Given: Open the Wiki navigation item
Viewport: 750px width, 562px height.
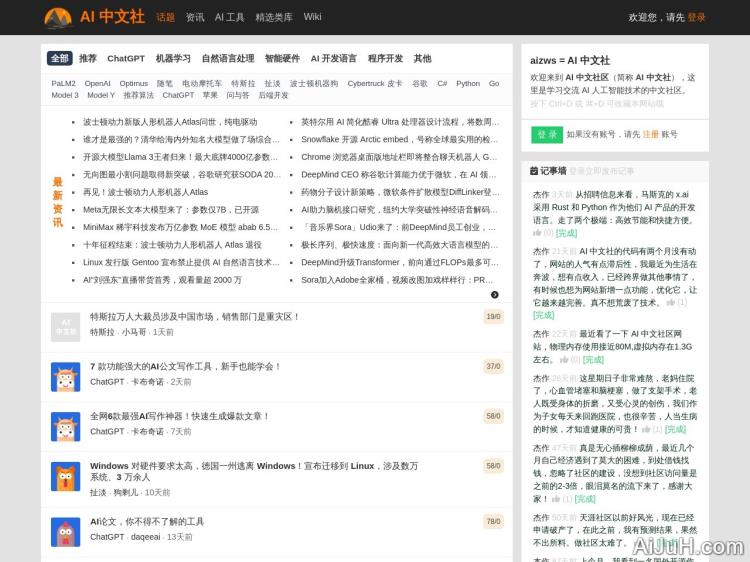Looking at the screenshot, I should [312, 17].
